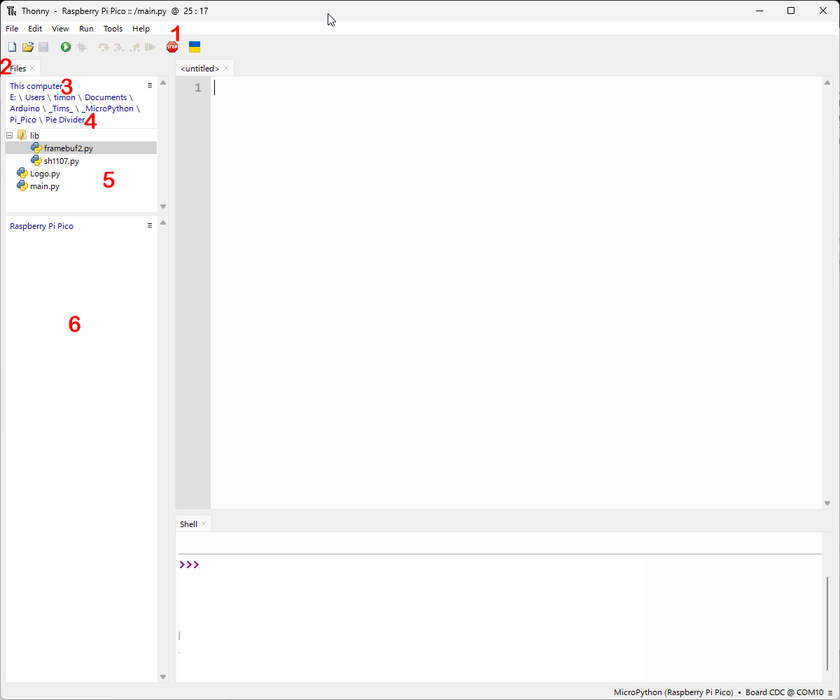Navigate to _MicroPython folder in path
The image size is (840, 700).
[x=108, y=109]
